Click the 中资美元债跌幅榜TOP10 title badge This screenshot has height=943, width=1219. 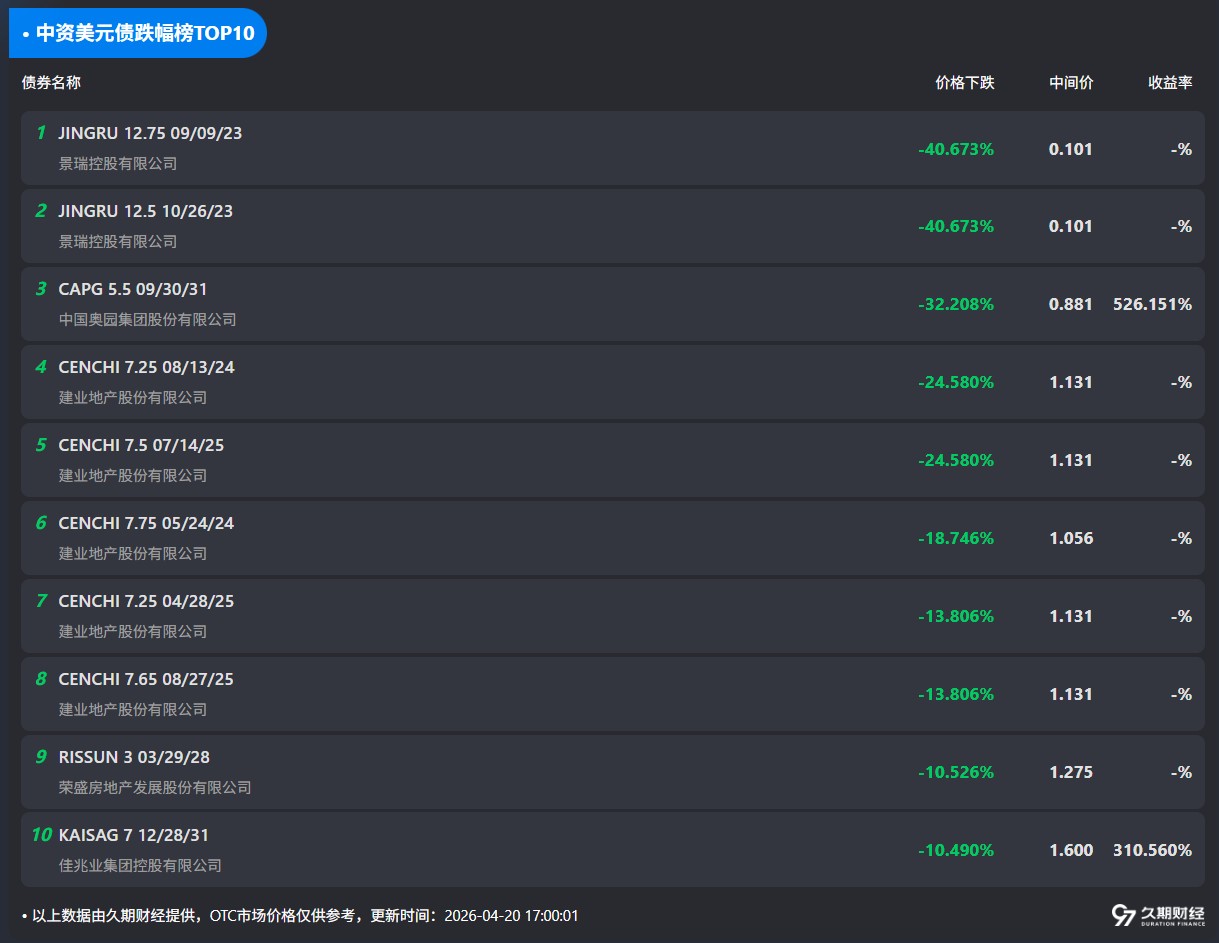click(138, 33)
